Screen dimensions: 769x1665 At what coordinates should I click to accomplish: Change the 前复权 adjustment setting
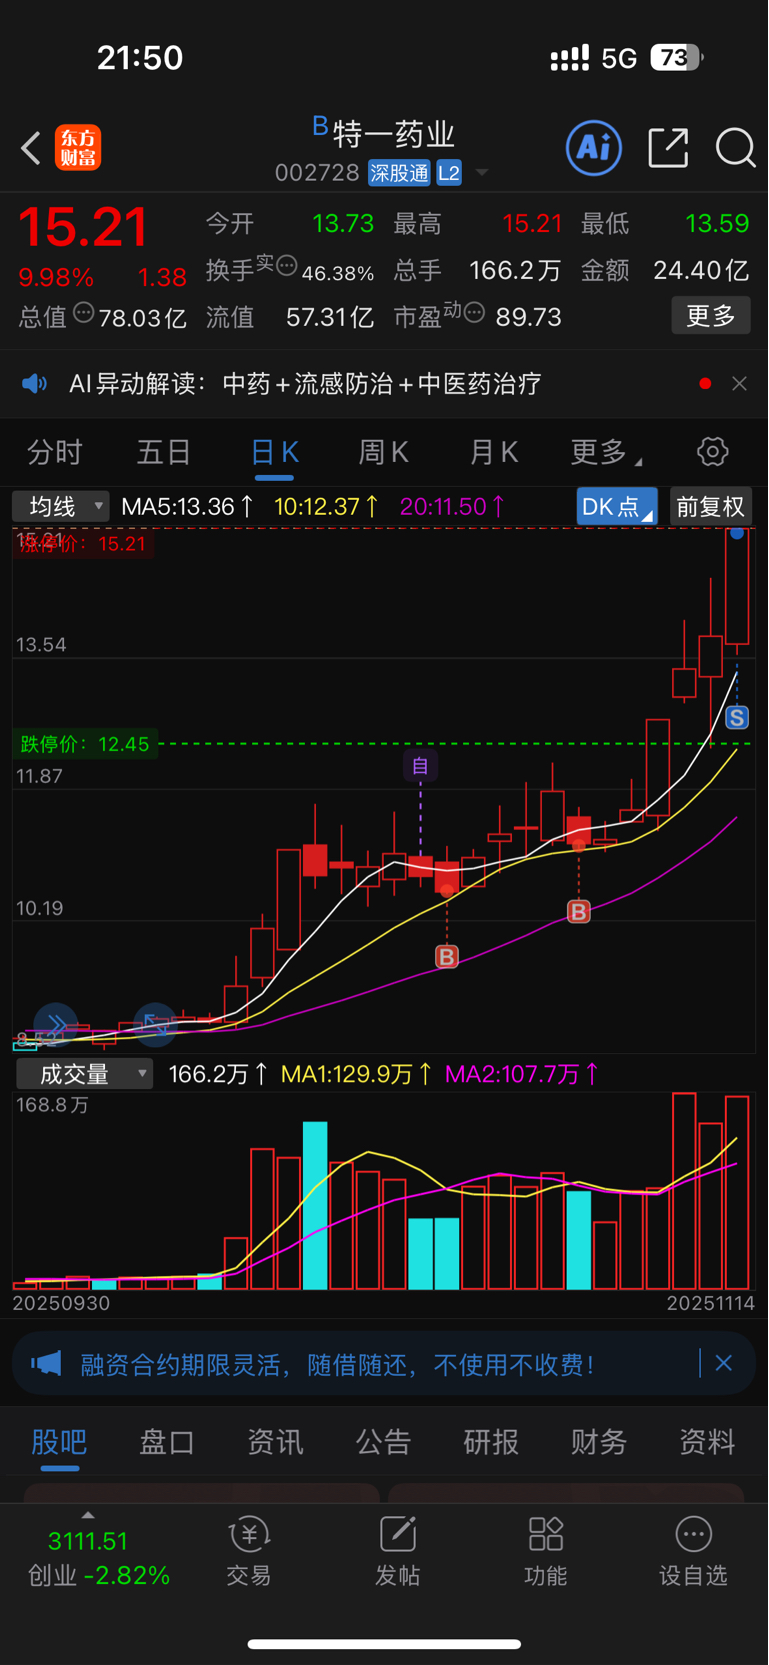(x=710, y=507)
